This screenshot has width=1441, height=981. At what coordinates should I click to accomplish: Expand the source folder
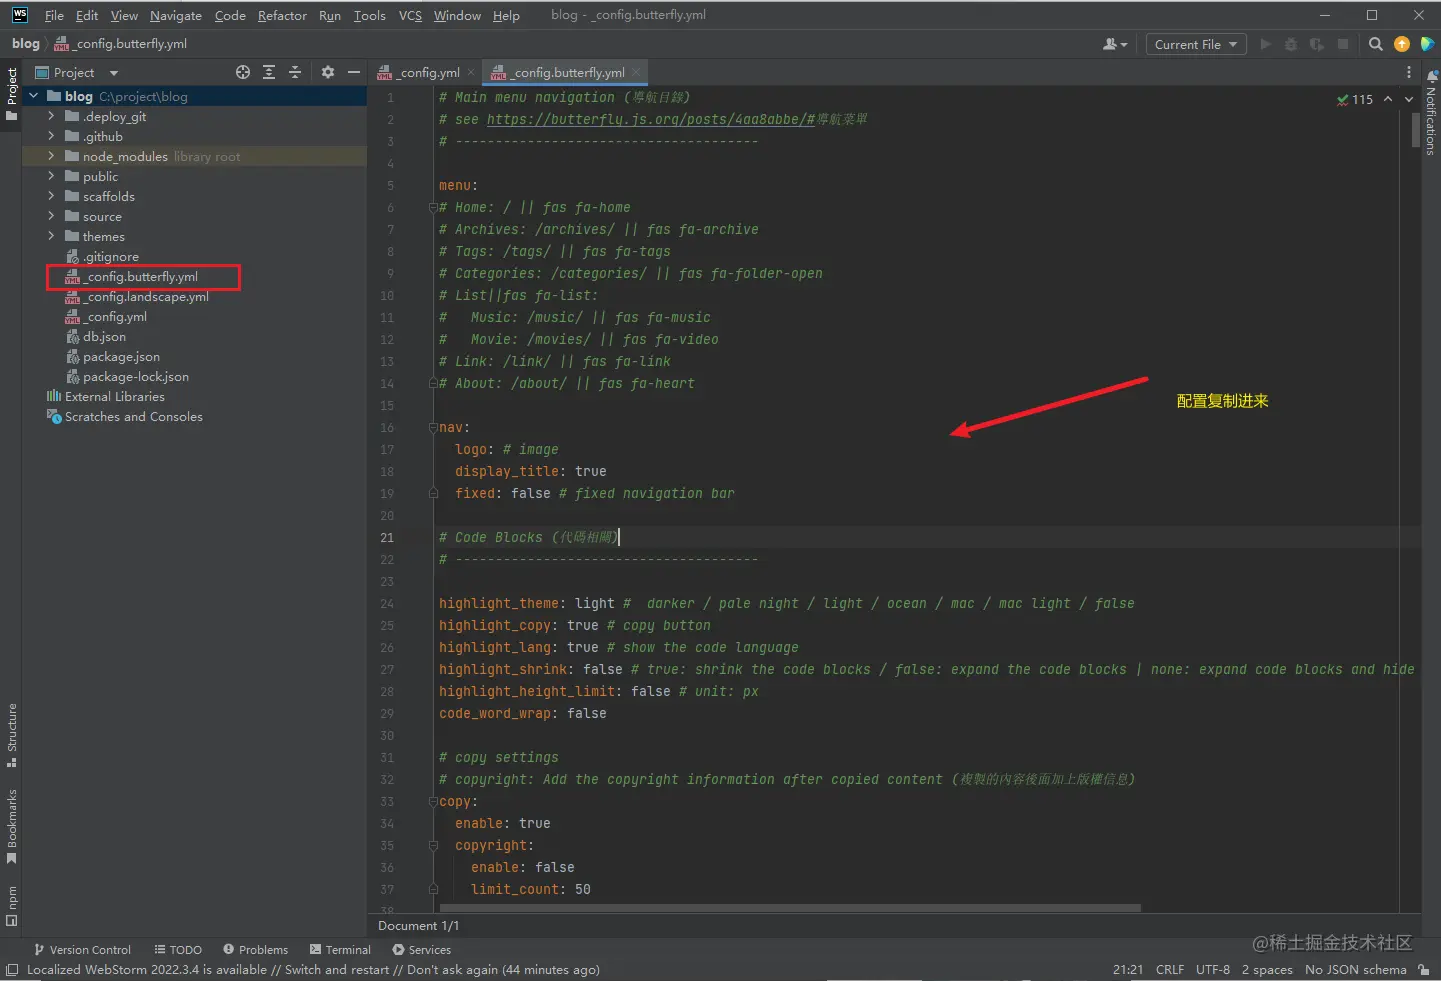coord(51,216)
